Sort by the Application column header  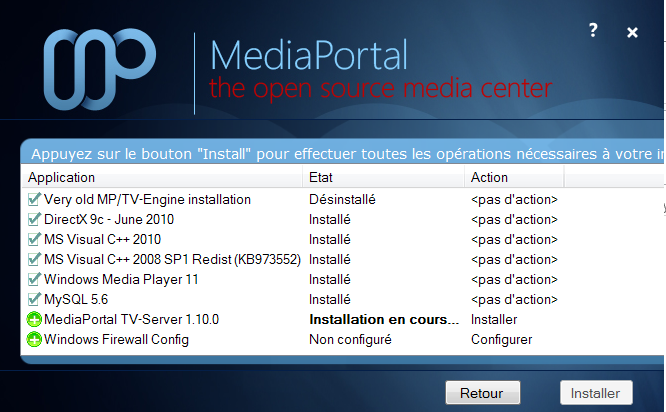(x=162, y=177)
